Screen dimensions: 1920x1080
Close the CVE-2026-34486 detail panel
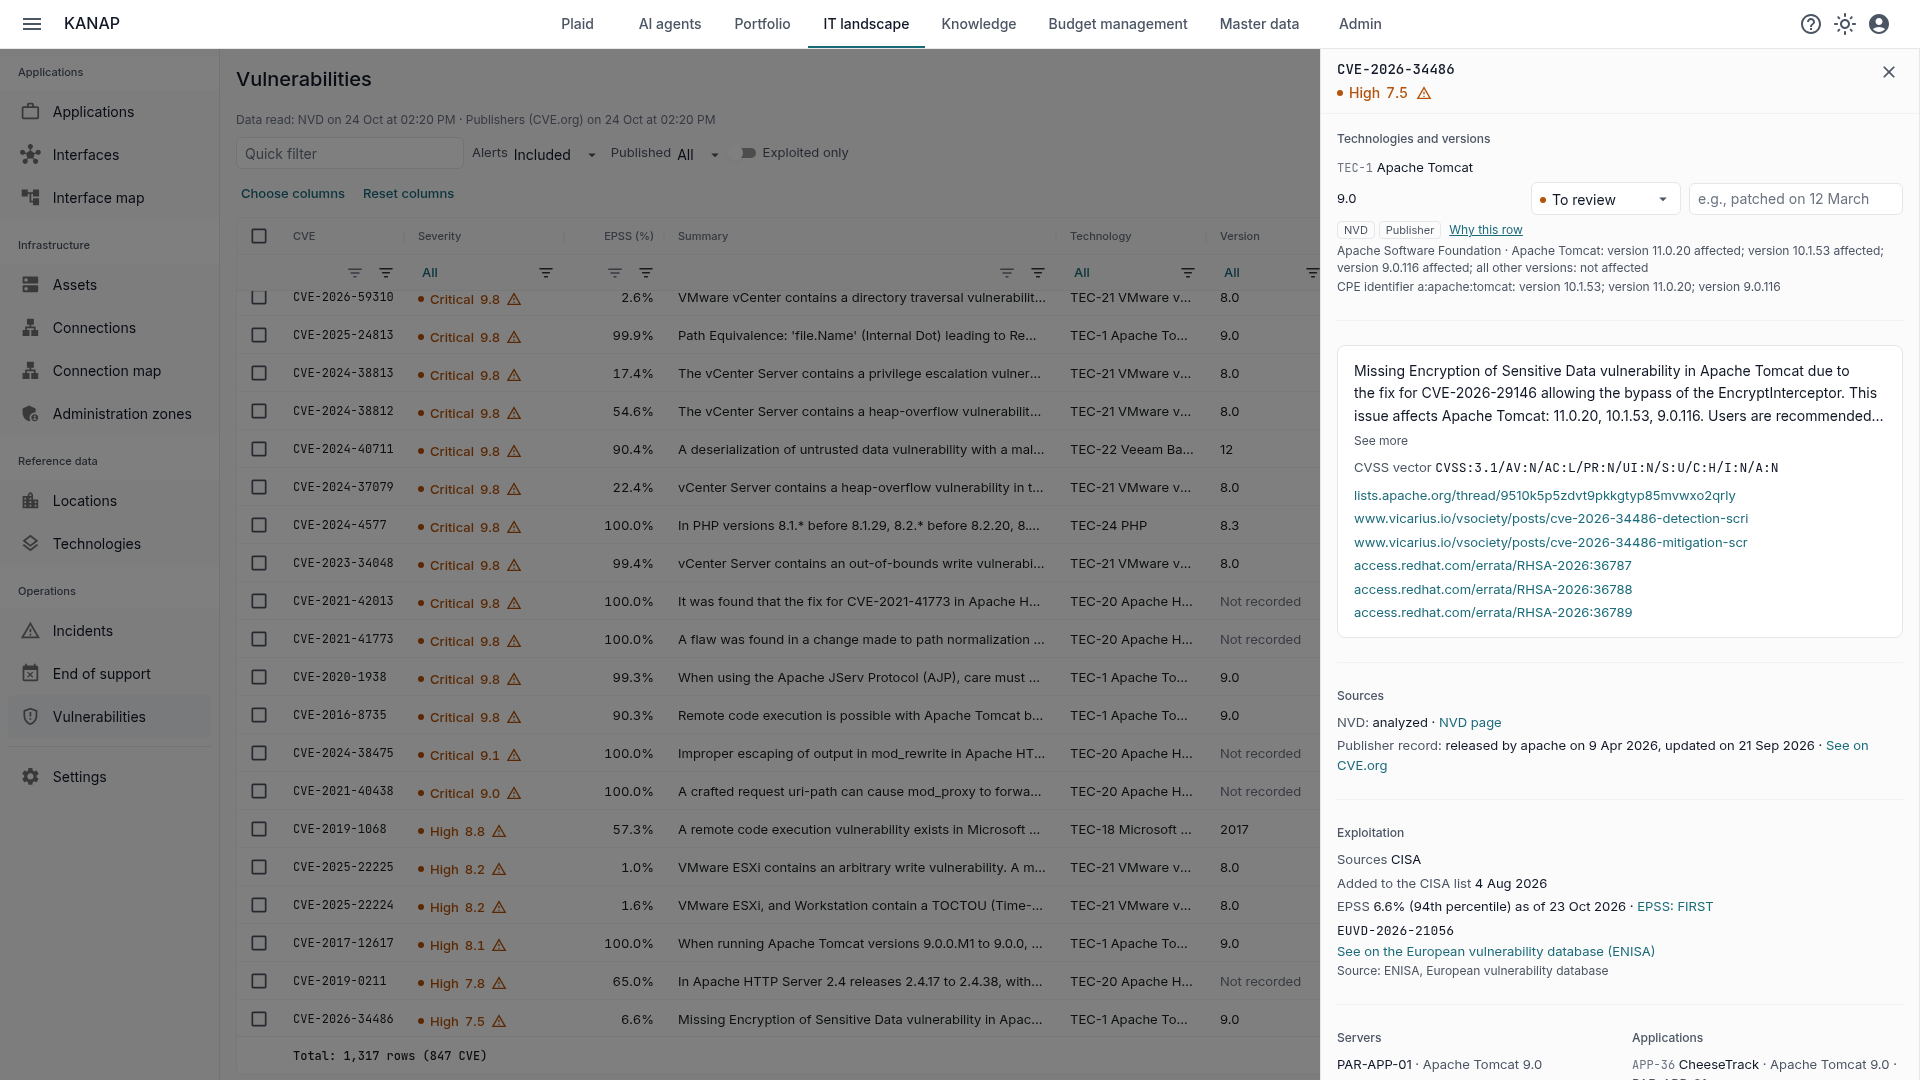pyautogui.click(x=1889, y=72)
